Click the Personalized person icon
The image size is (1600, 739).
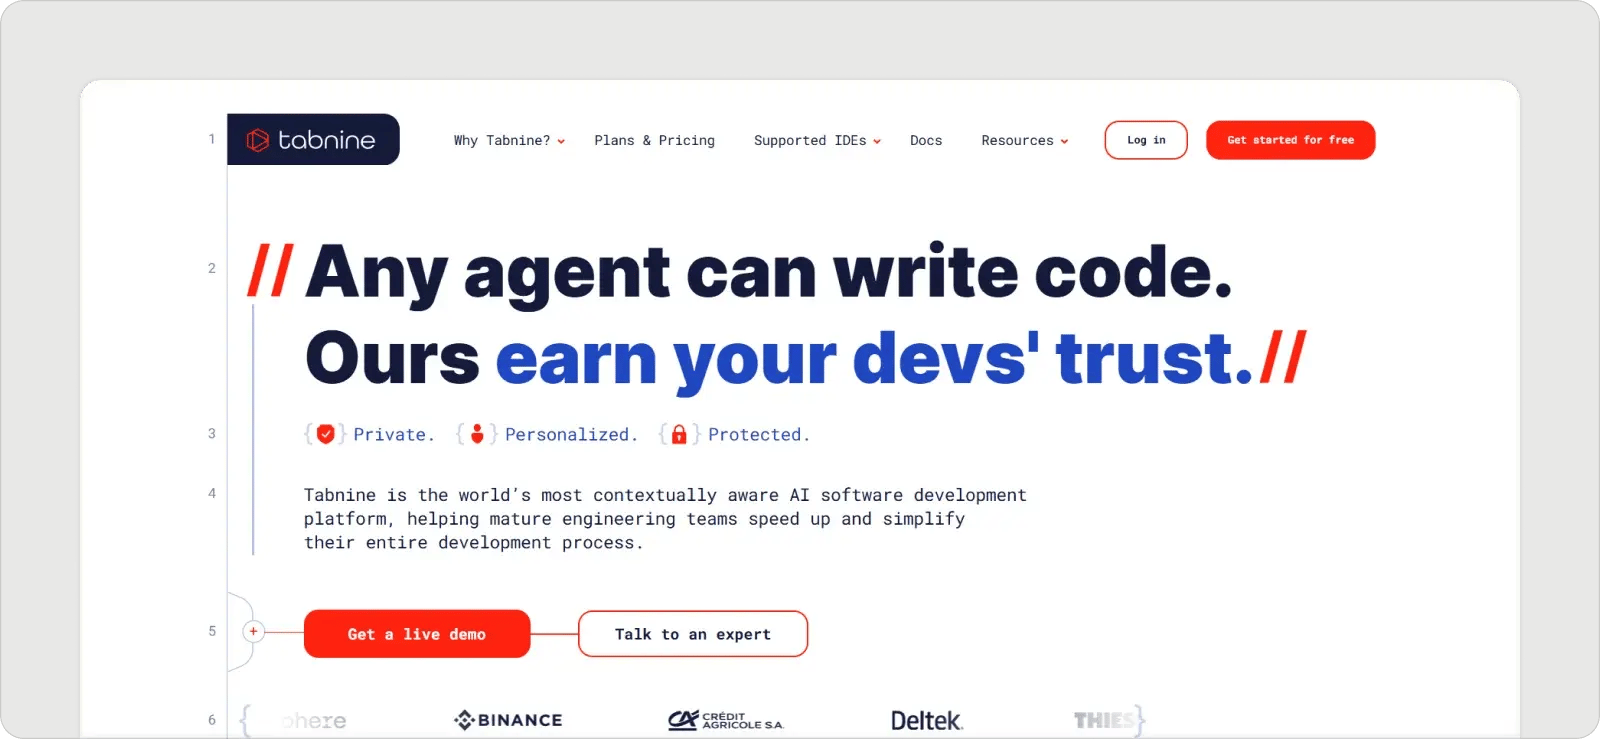click(477, 434)
